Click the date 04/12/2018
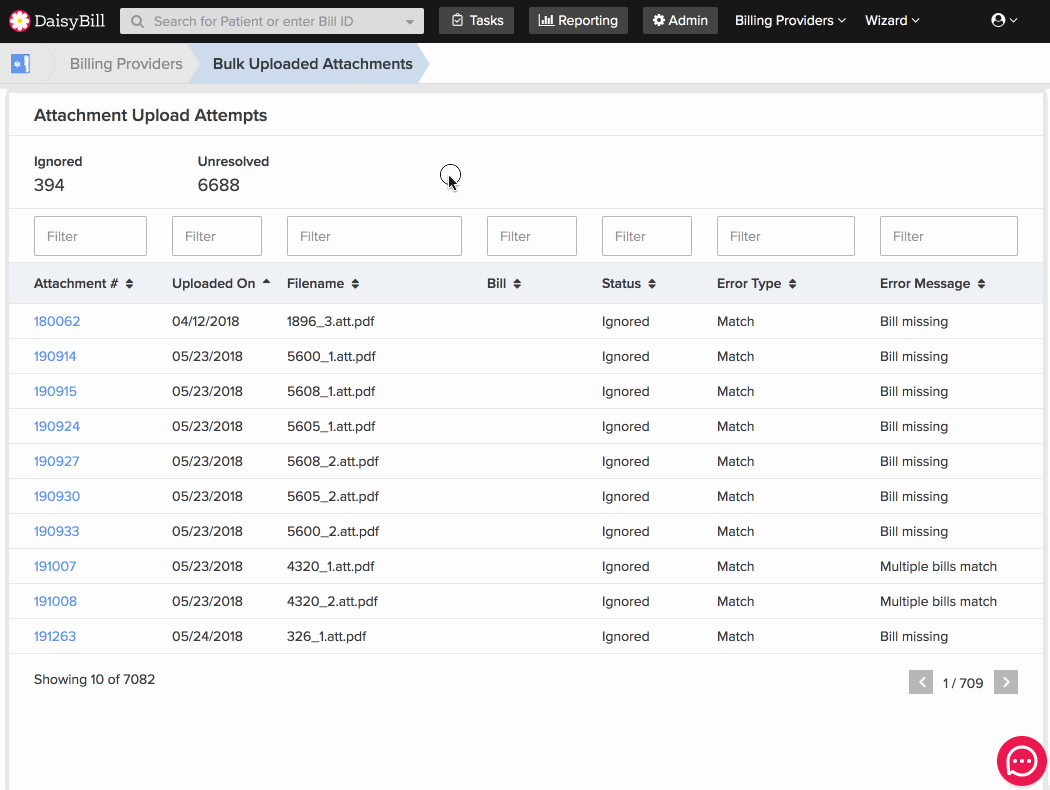This screenshot has width=1050, height=790. (206, 321)
